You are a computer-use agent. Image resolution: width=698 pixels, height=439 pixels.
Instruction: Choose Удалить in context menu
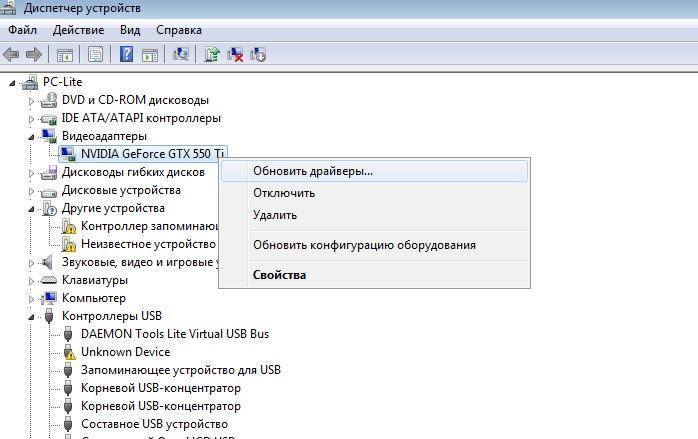coord(374,215)
